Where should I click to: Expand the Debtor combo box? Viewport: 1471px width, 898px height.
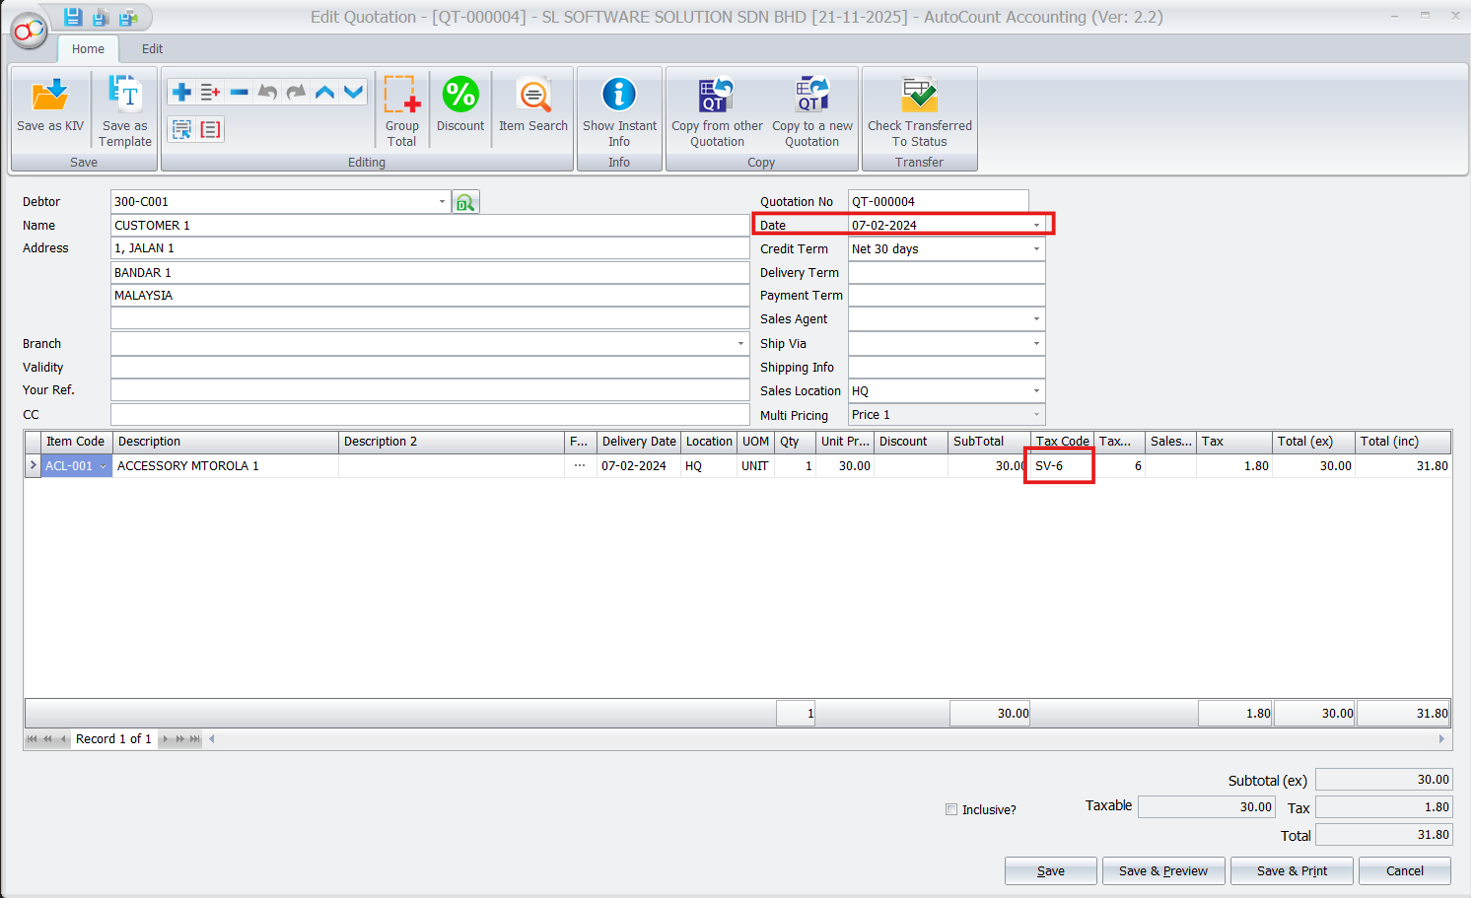(x=442, y=201)
